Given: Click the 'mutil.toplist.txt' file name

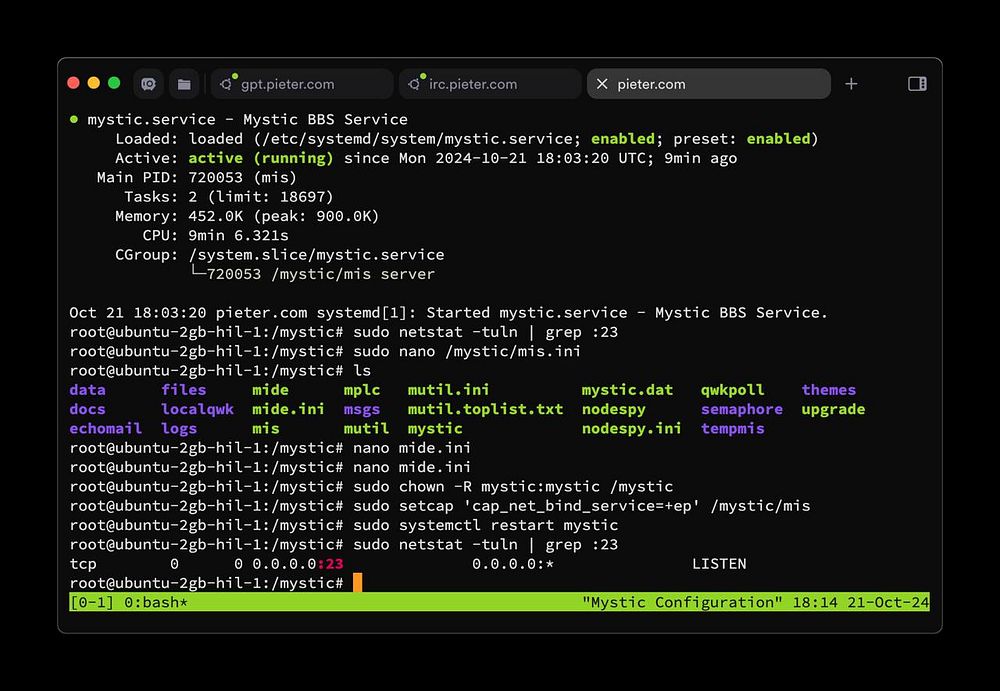Looking at the screenshot, I should point(485,409).
